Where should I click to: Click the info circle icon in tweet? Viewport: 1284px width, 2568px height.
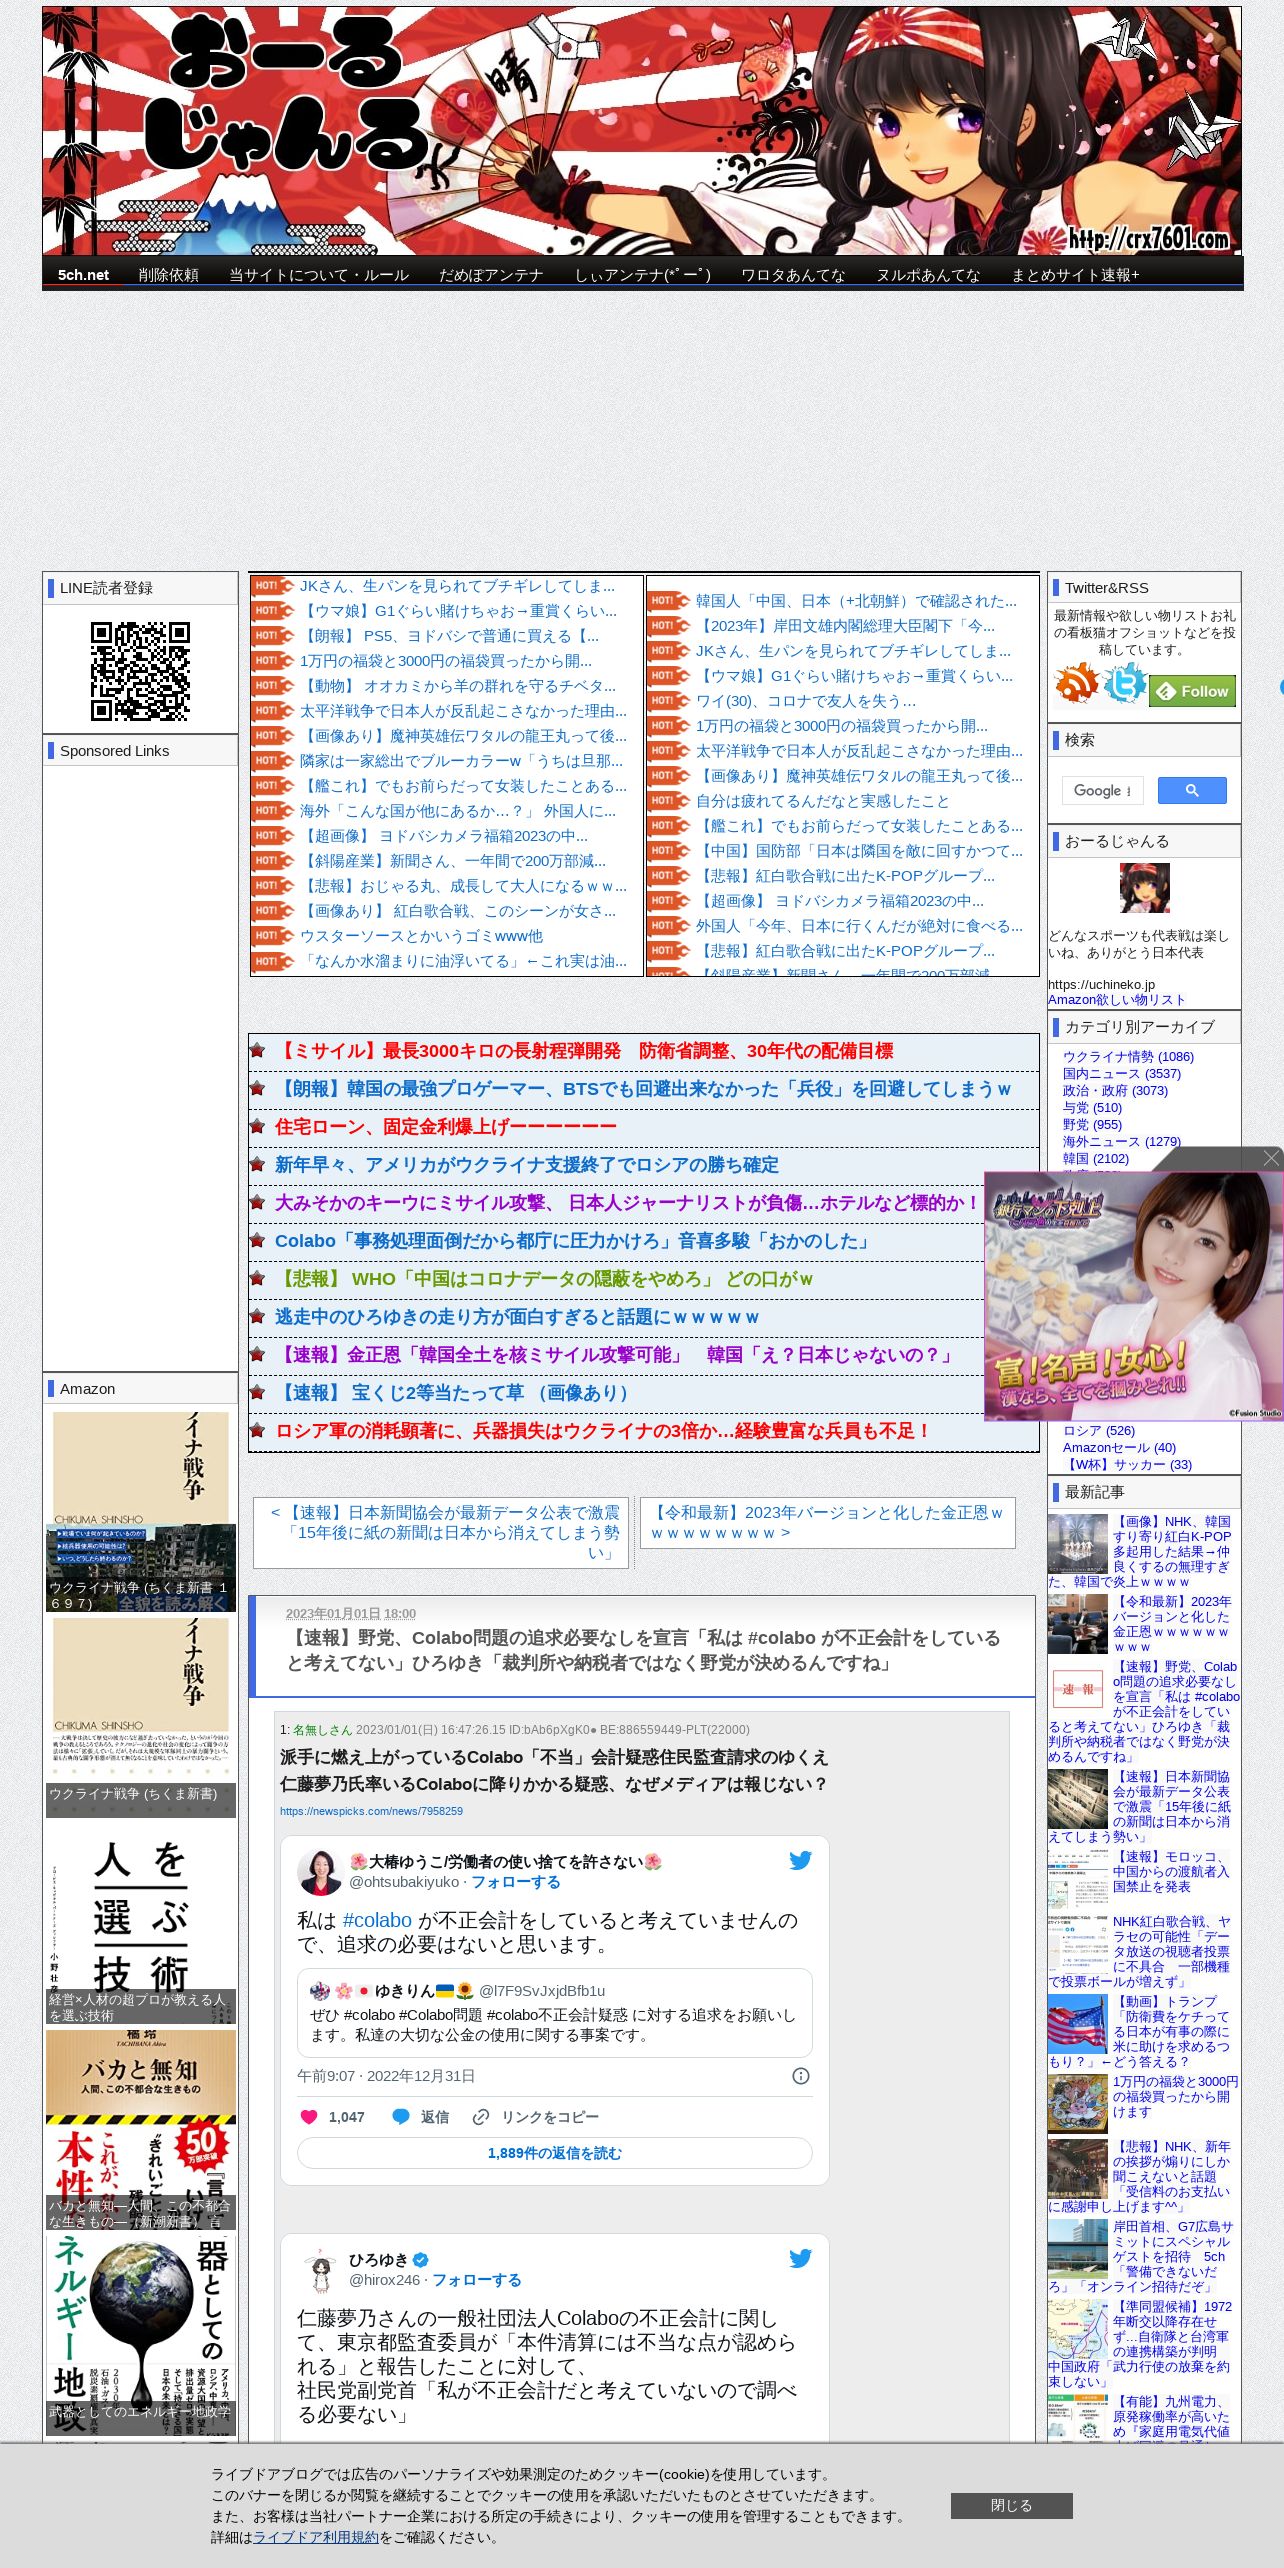(x=800, y=2076)
